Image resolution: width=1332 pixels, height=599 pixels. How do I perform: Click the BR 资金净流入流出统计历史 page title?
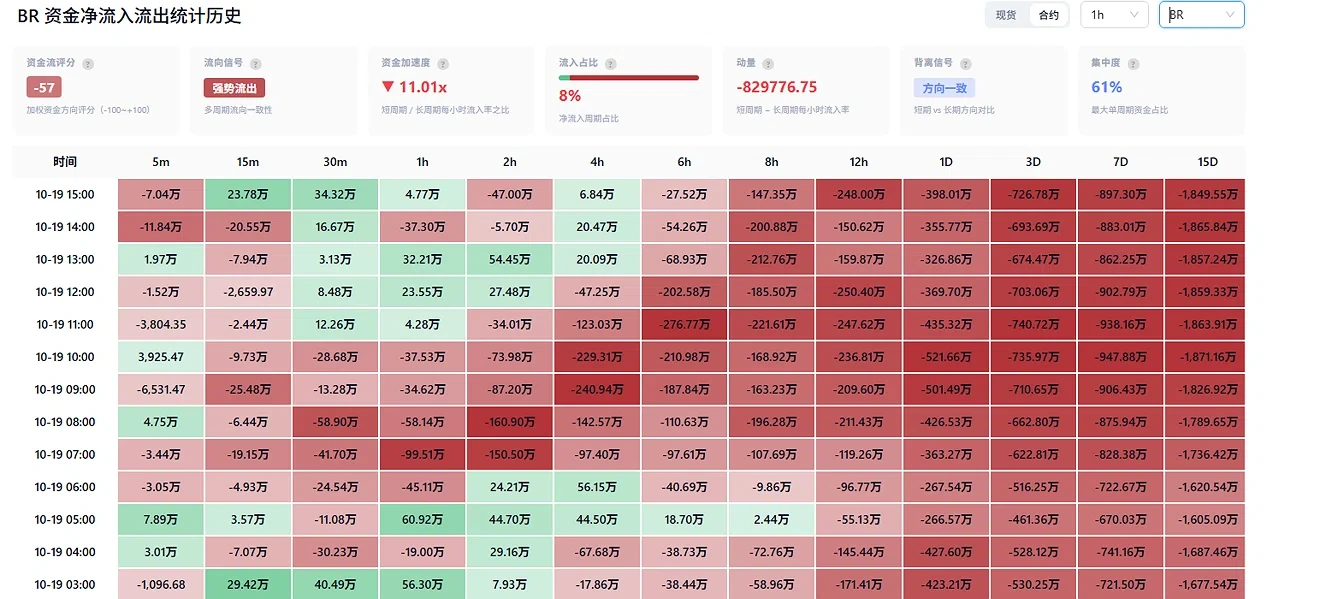(130, 16)
